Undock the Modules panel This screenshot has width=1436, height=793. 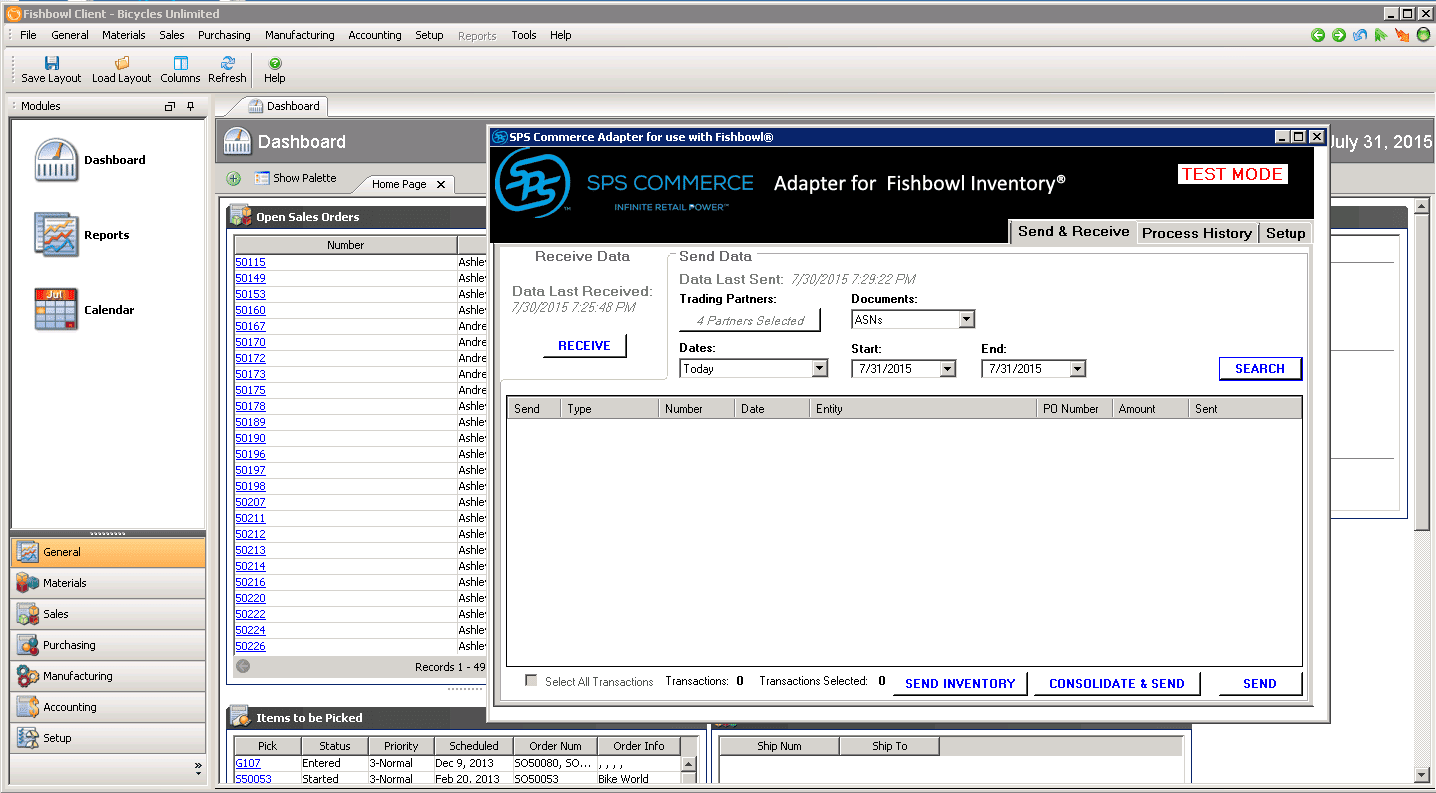tap(170, 106)
